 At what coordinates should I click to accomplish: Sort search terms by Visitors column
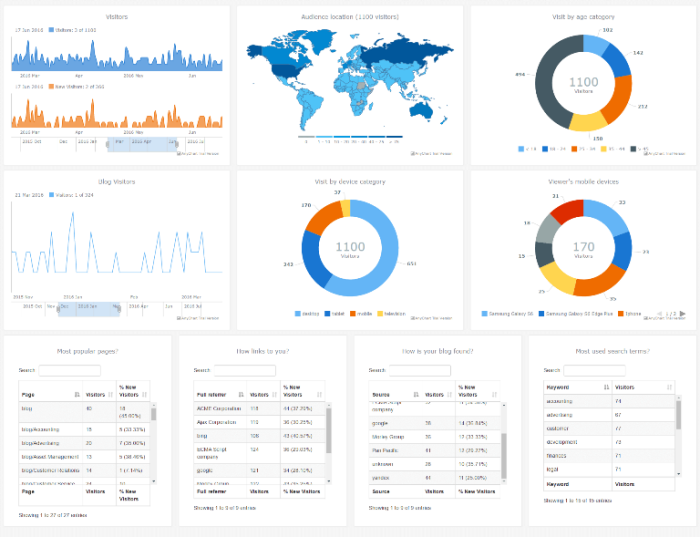pyautogui.click(x=643, y=387)
